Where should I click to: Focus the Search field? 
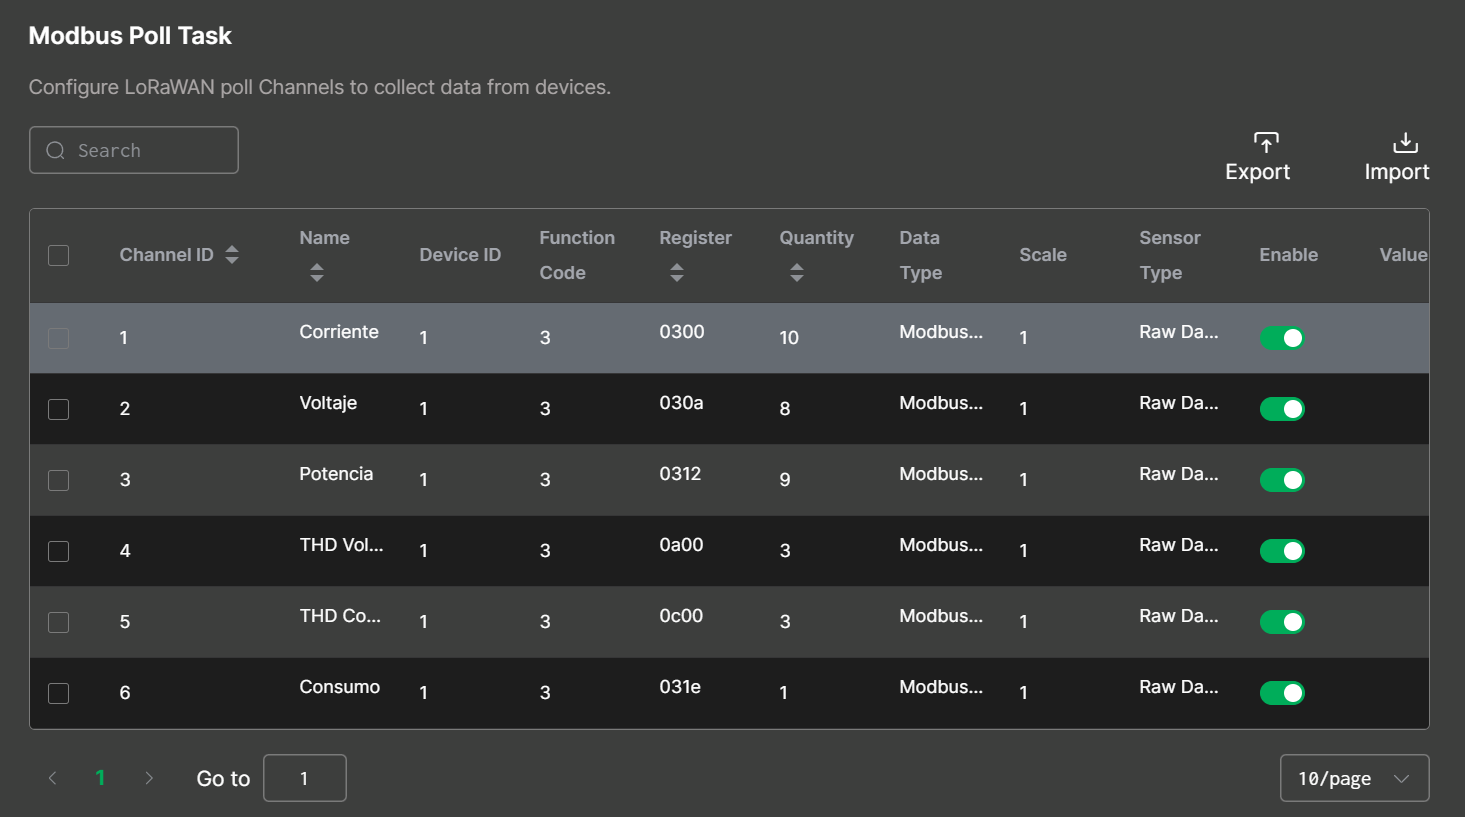(x=150, y=150)
